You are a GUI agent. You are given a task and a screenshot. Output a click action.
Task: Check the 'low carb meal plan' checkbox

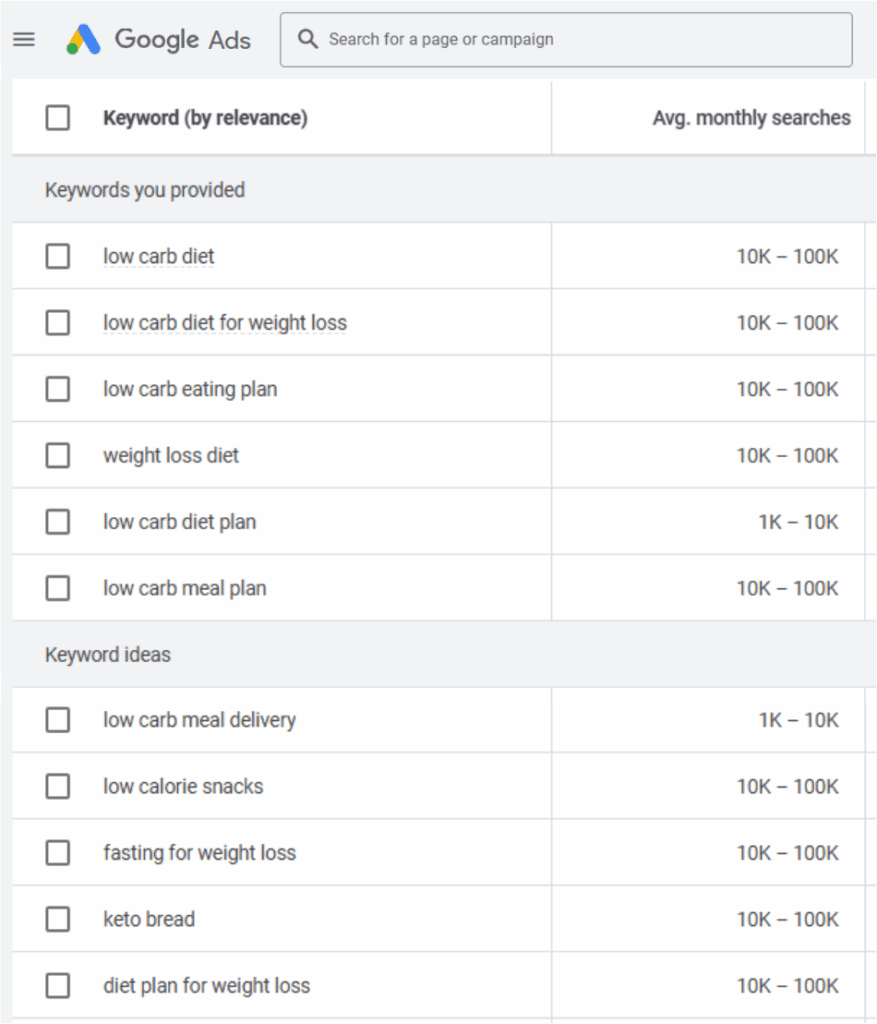click(58, 588)
